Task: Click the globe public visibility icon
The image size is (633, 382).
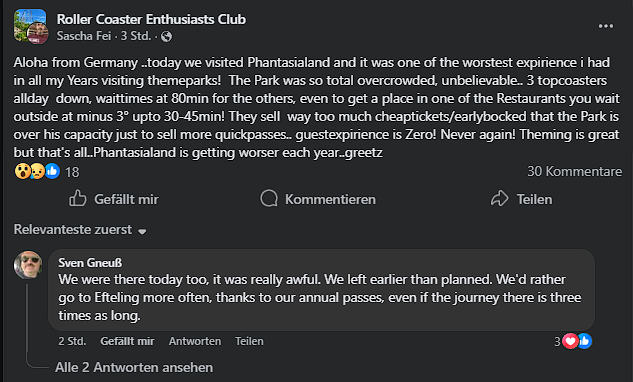Action: (x=166, y=37)
